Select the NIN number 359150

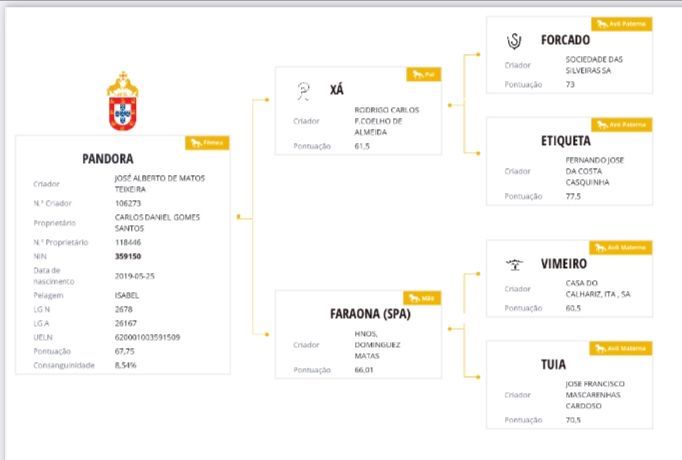point(128,256)
